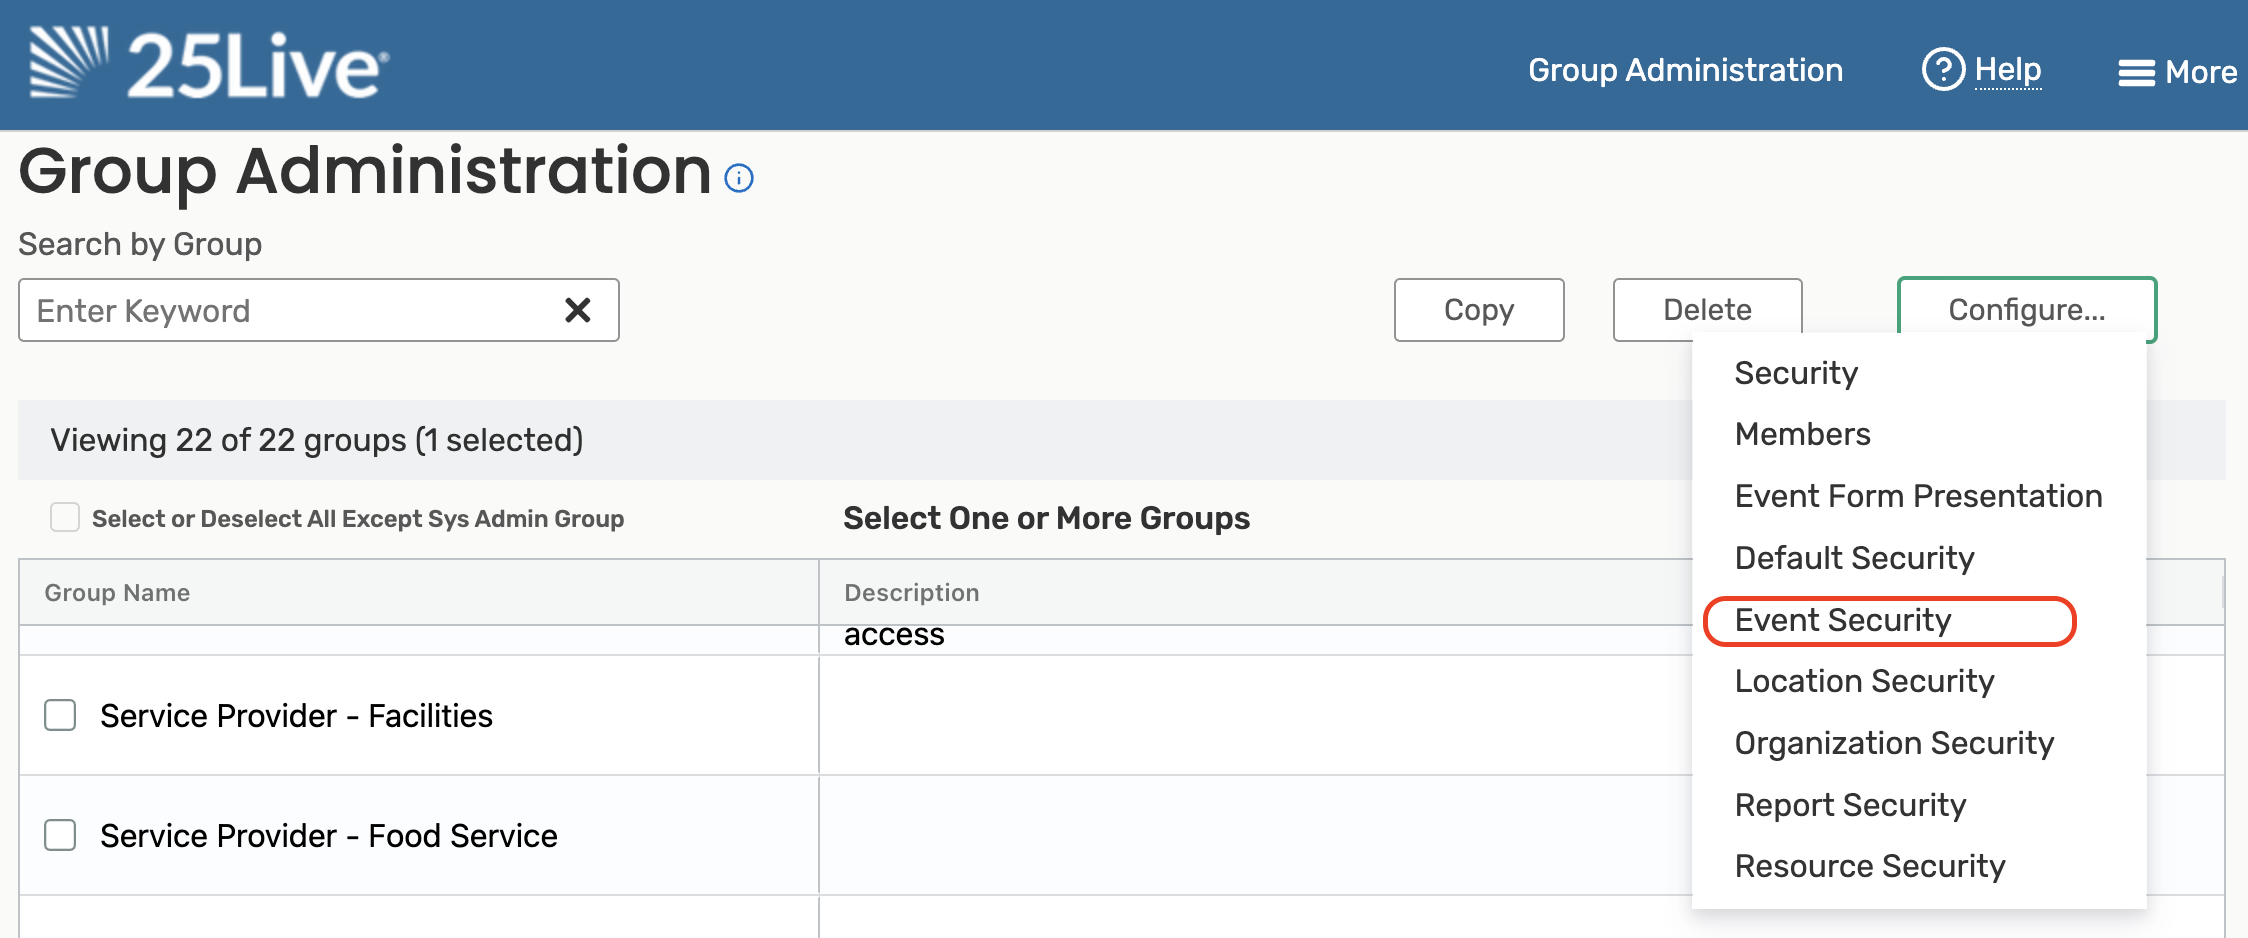Select Default Security menu entry

(1854, 558)
